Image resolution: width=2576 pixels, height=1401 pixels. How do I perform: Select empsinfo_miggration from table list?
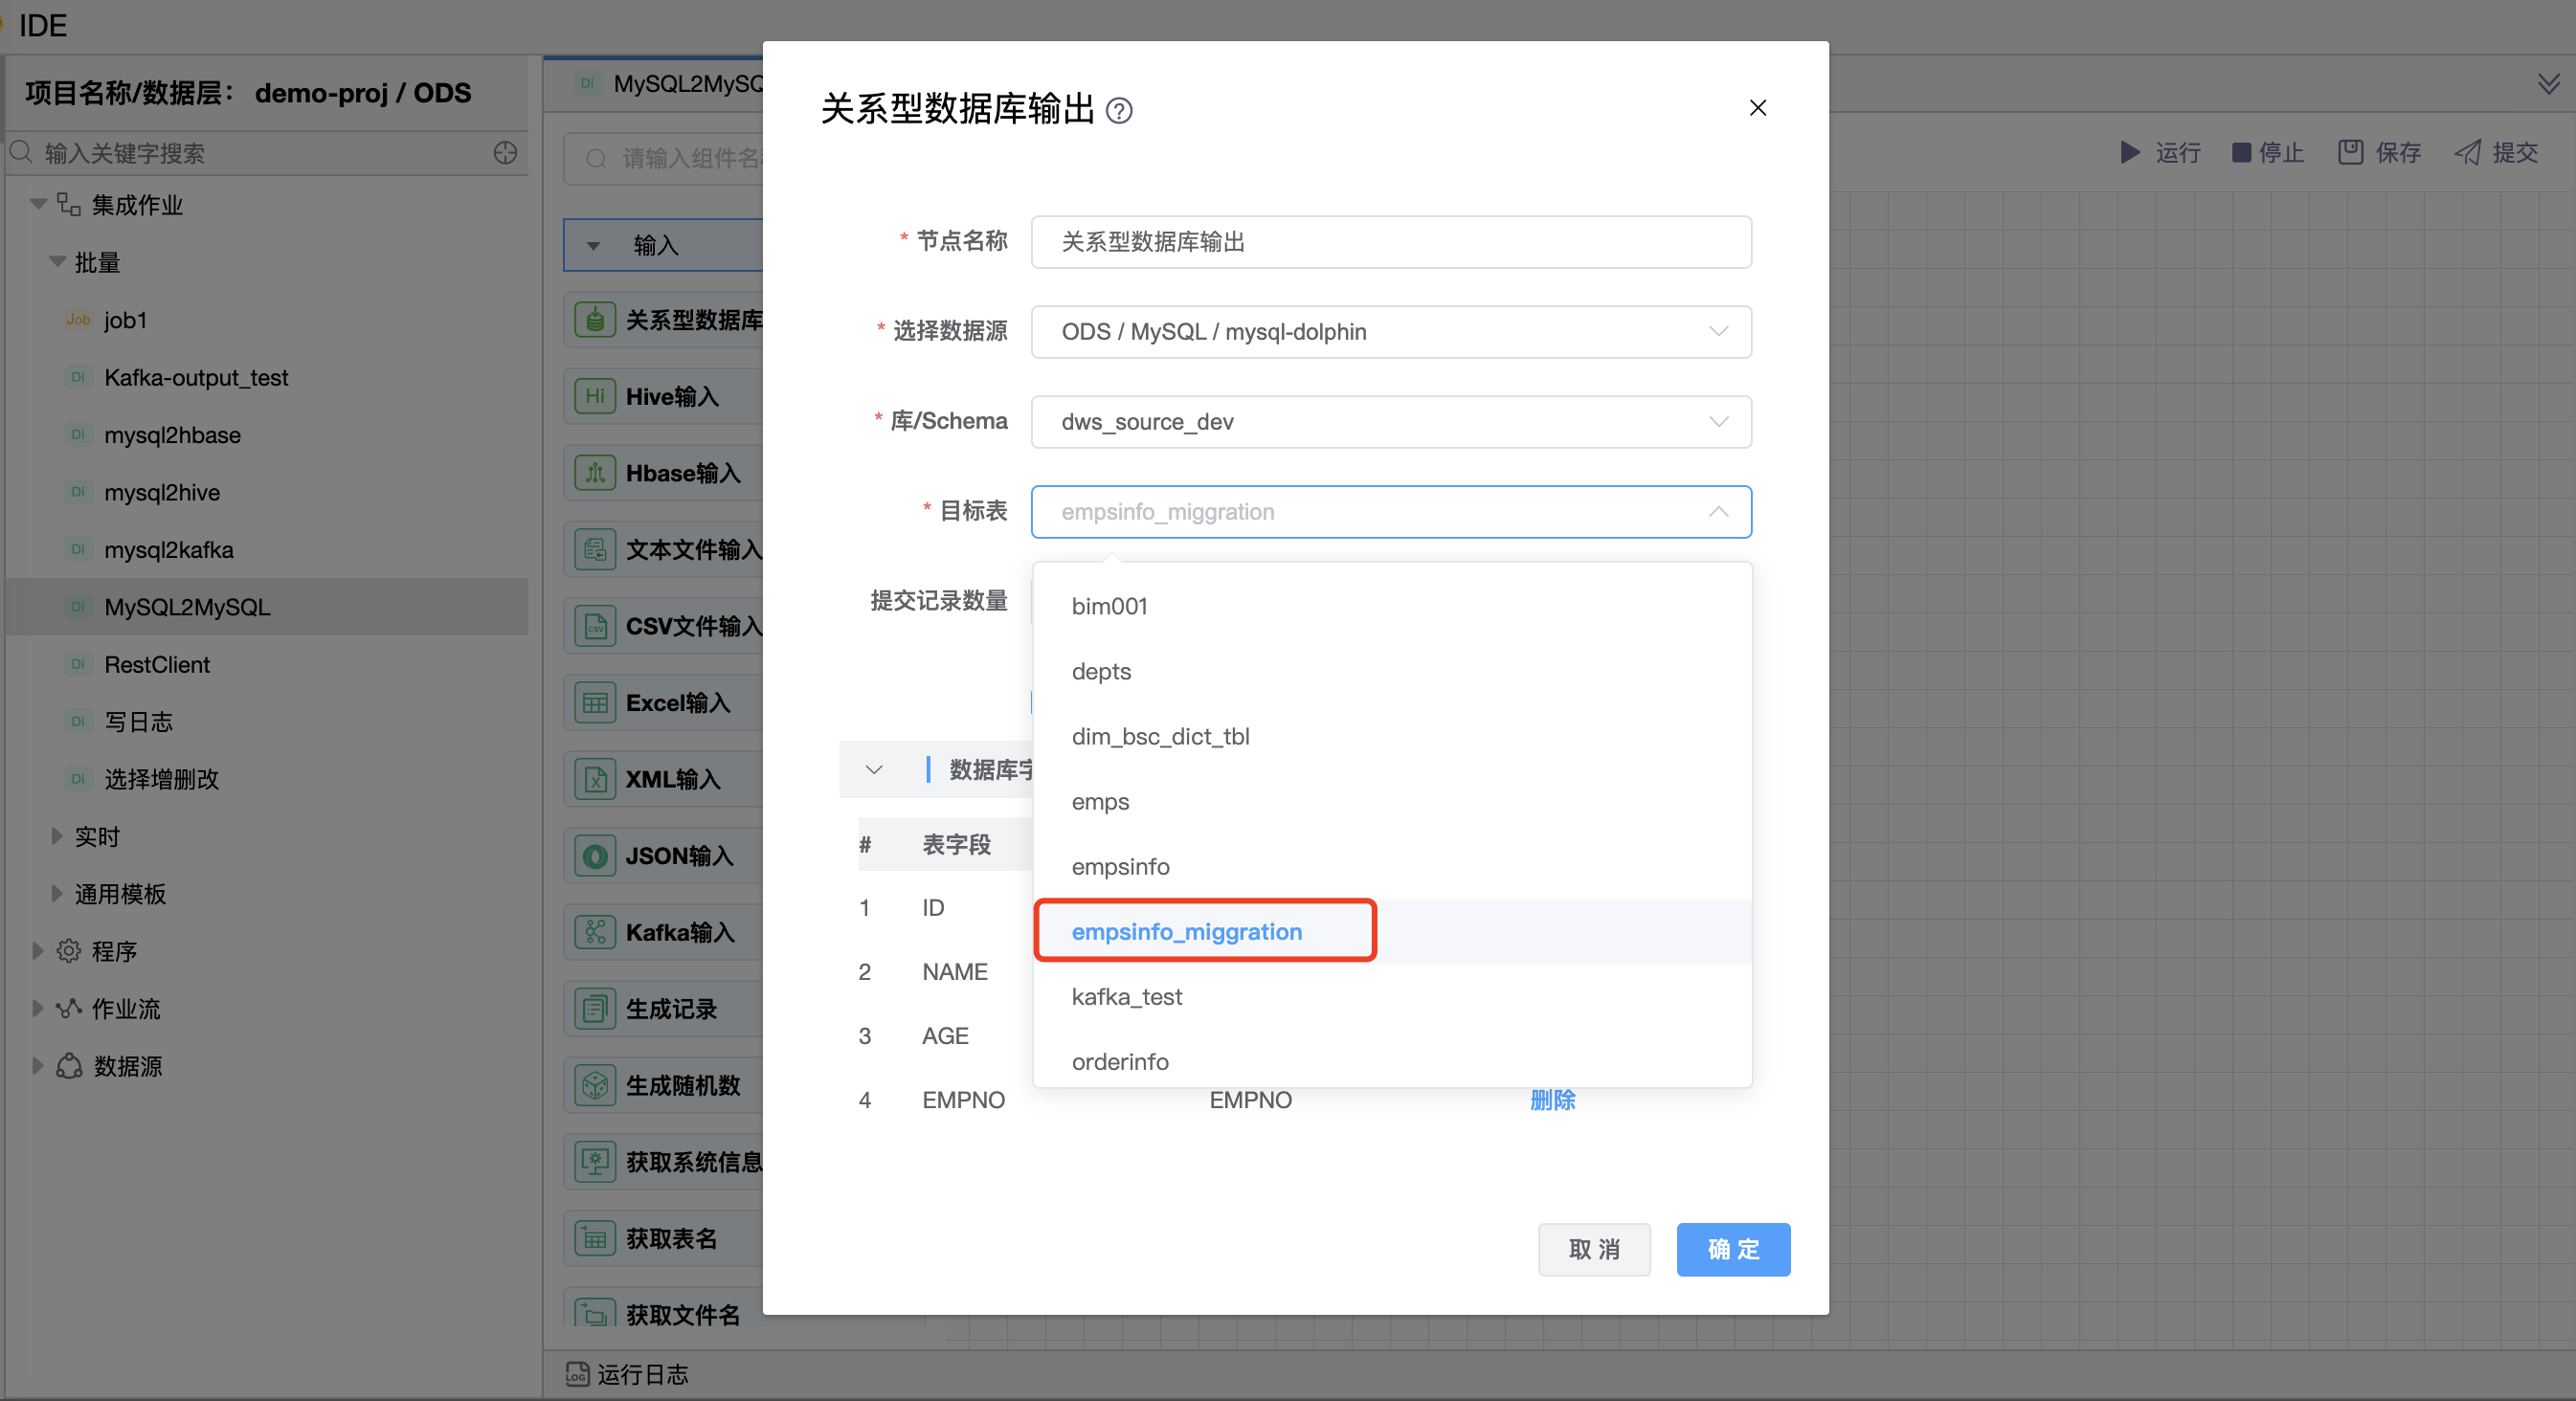[1391, 931]
